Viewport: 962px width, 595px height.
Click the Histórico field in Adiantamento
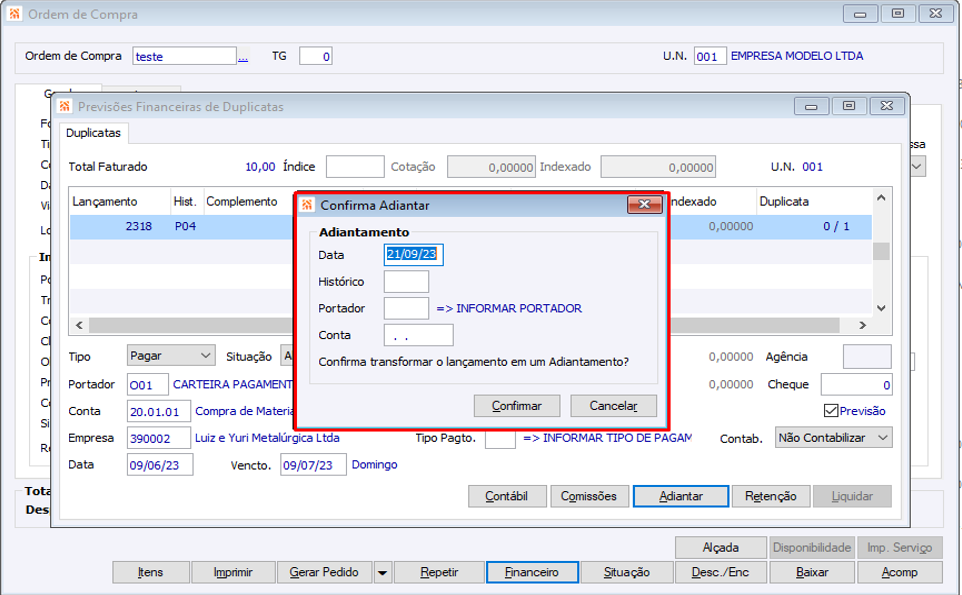406,282
